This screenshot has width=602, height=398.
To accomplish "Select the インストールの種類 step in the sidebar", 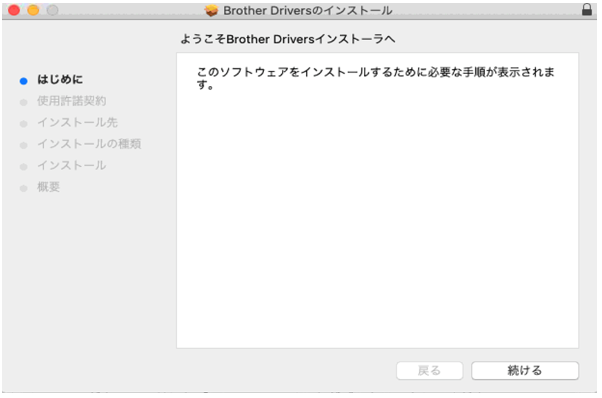I will [x=89, y=144].
